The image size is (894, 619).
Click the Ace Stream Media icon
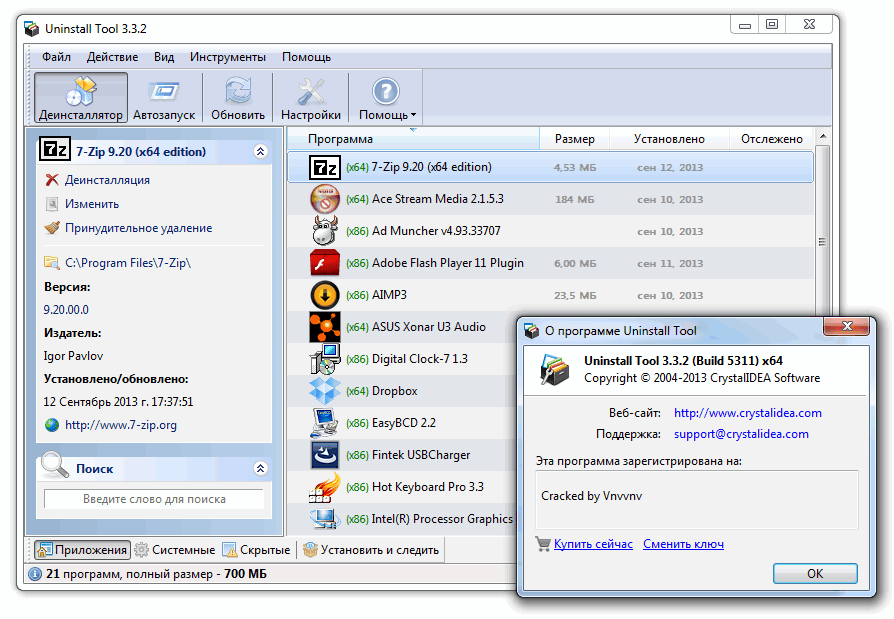(325, 199)
